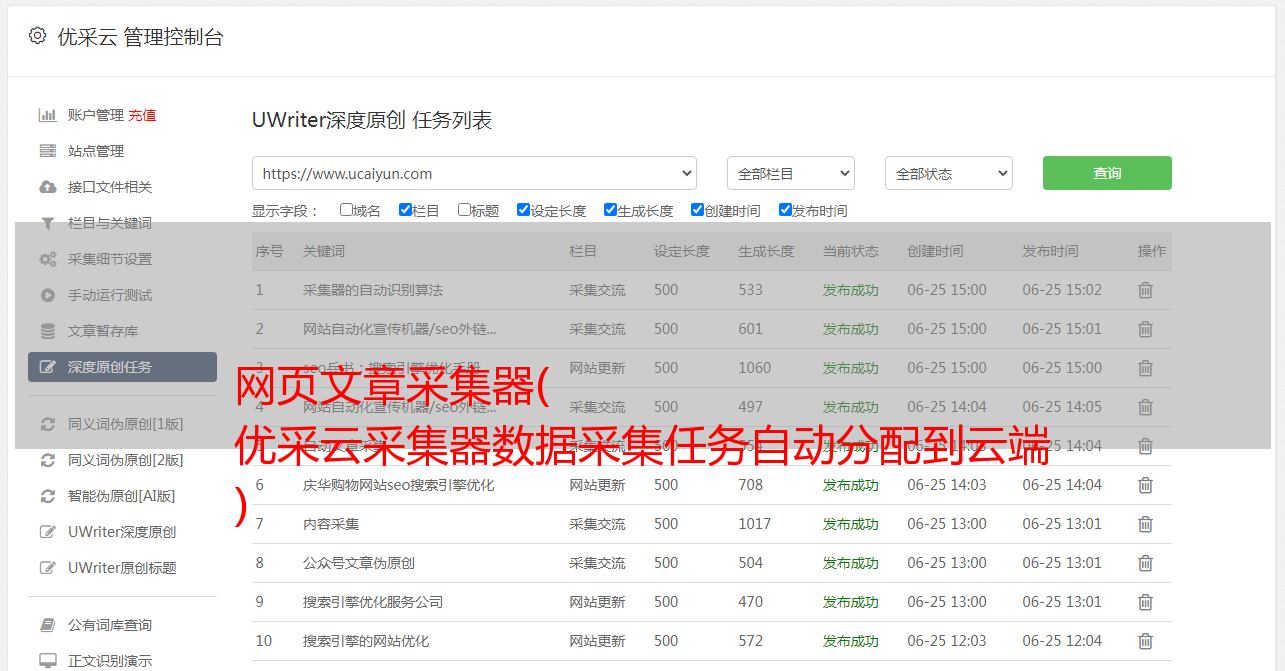This screenshot has width=1285, height=671.
Task: Click the gear icon beside 优采云 管理控制台
Action: coord(37,36)
